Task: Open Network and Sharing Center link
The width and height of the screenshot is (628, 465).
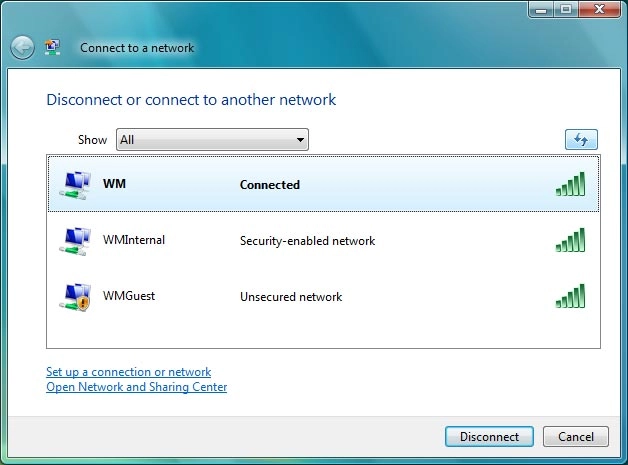Action: pyautogui.click(x=137, y=387)
